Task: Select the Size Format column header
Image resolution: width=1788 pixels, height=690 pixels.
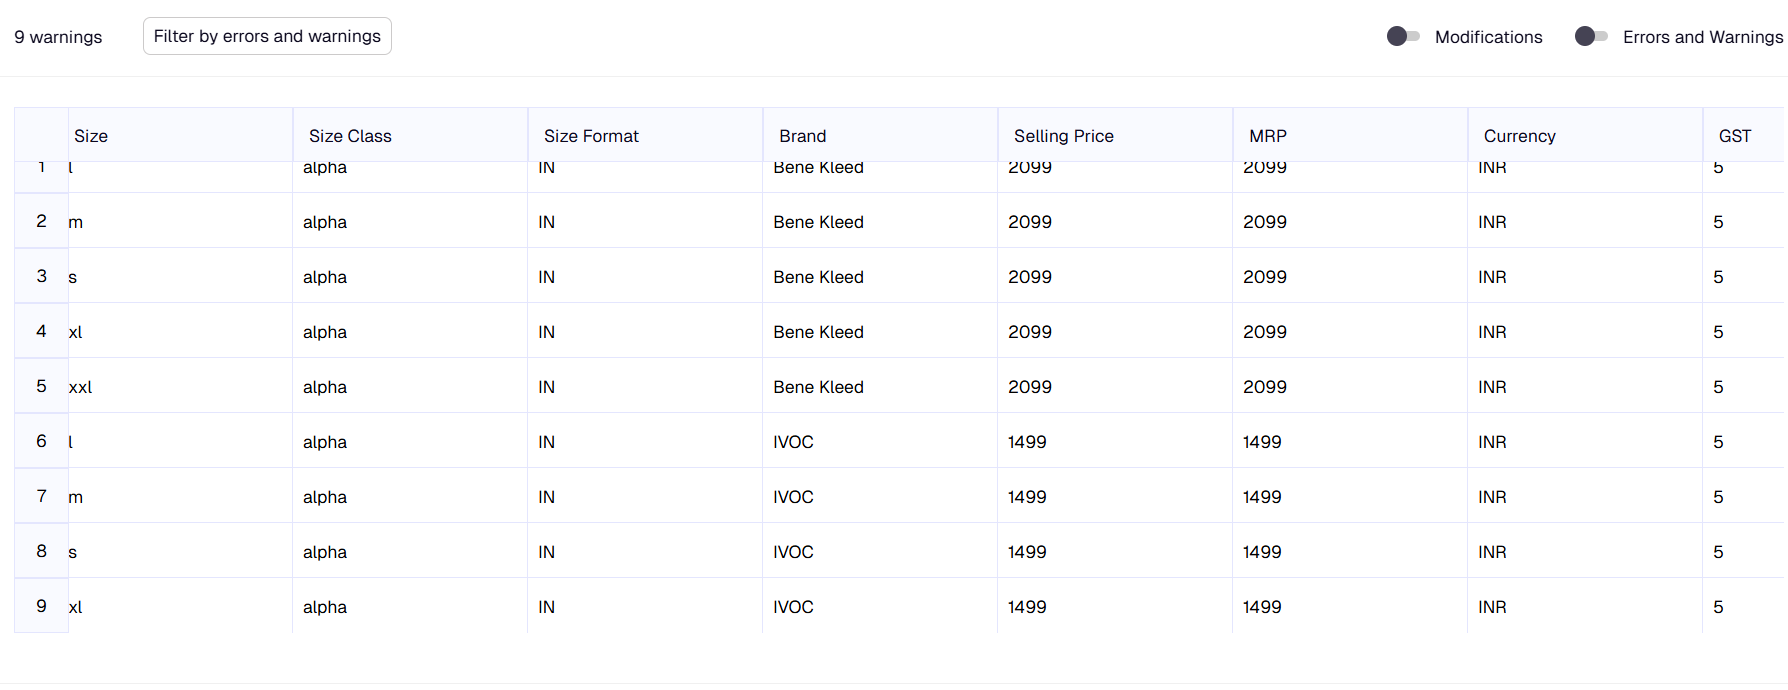Action: point(591,136)
